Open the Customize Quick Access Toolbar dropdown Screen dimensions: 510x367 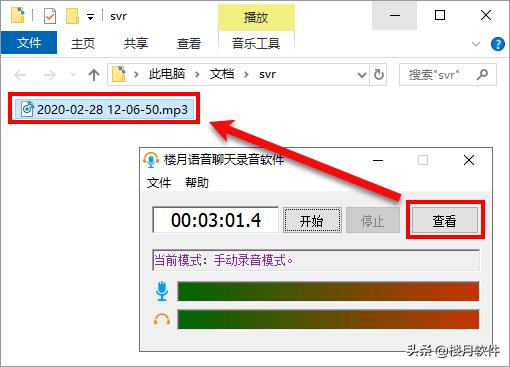point(90,17)
